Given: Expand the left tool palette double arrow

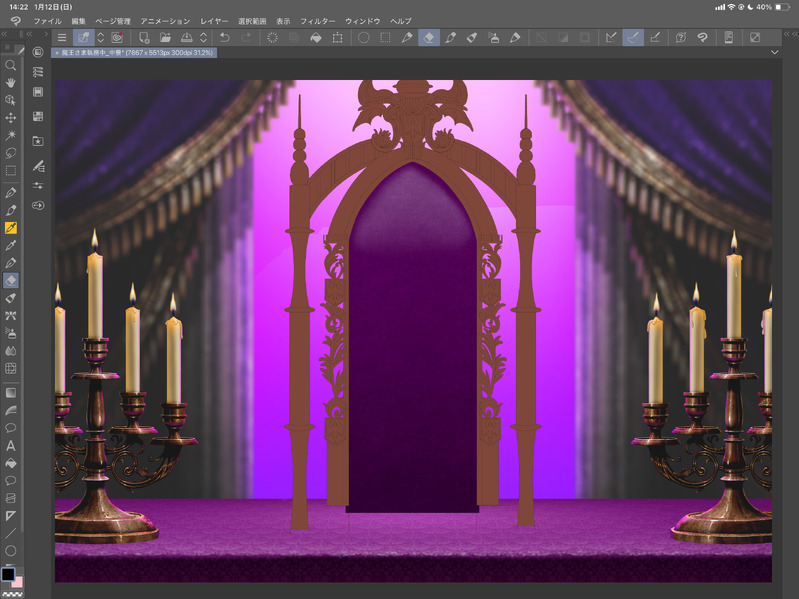Looking at the screenshot, I should point(5,36).
